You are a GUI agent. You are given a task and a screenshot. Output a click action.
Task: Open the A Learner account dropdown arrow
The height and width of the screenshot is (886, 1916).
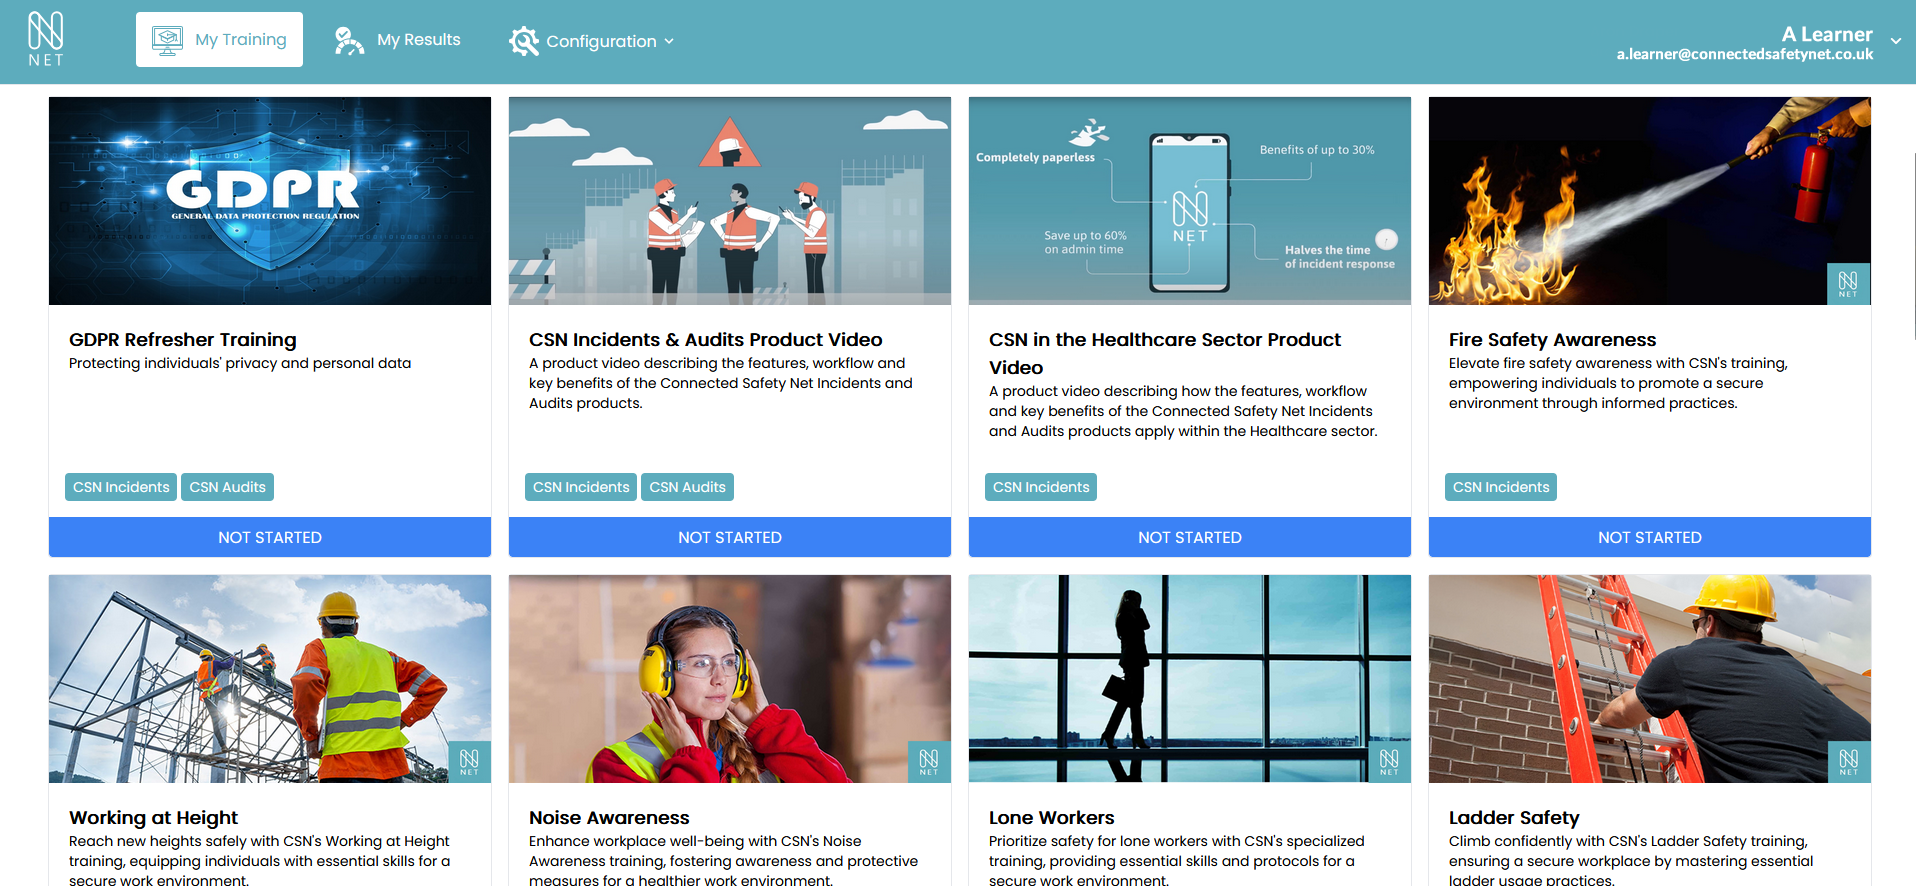(x=1895, y=41)
